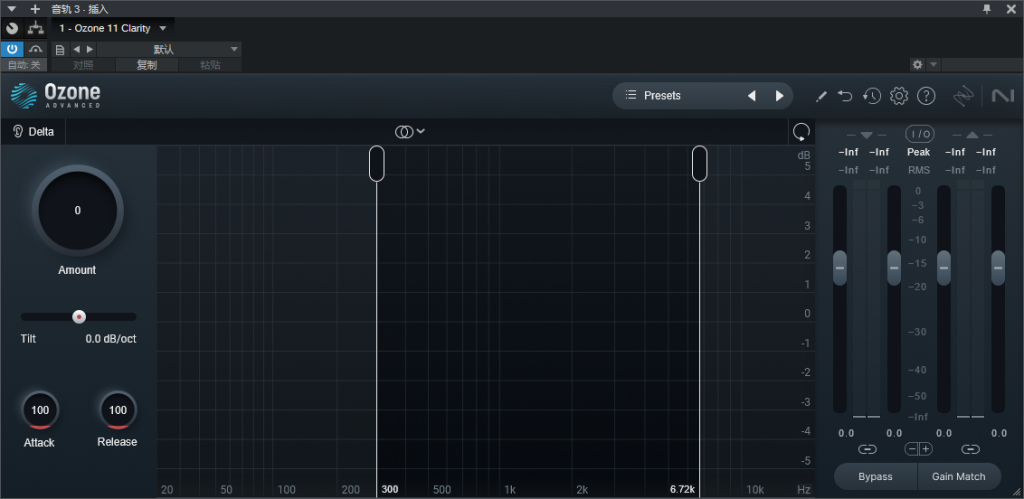Open the undo history clock icon
1024x499 pixels.
tap(872, 96)
